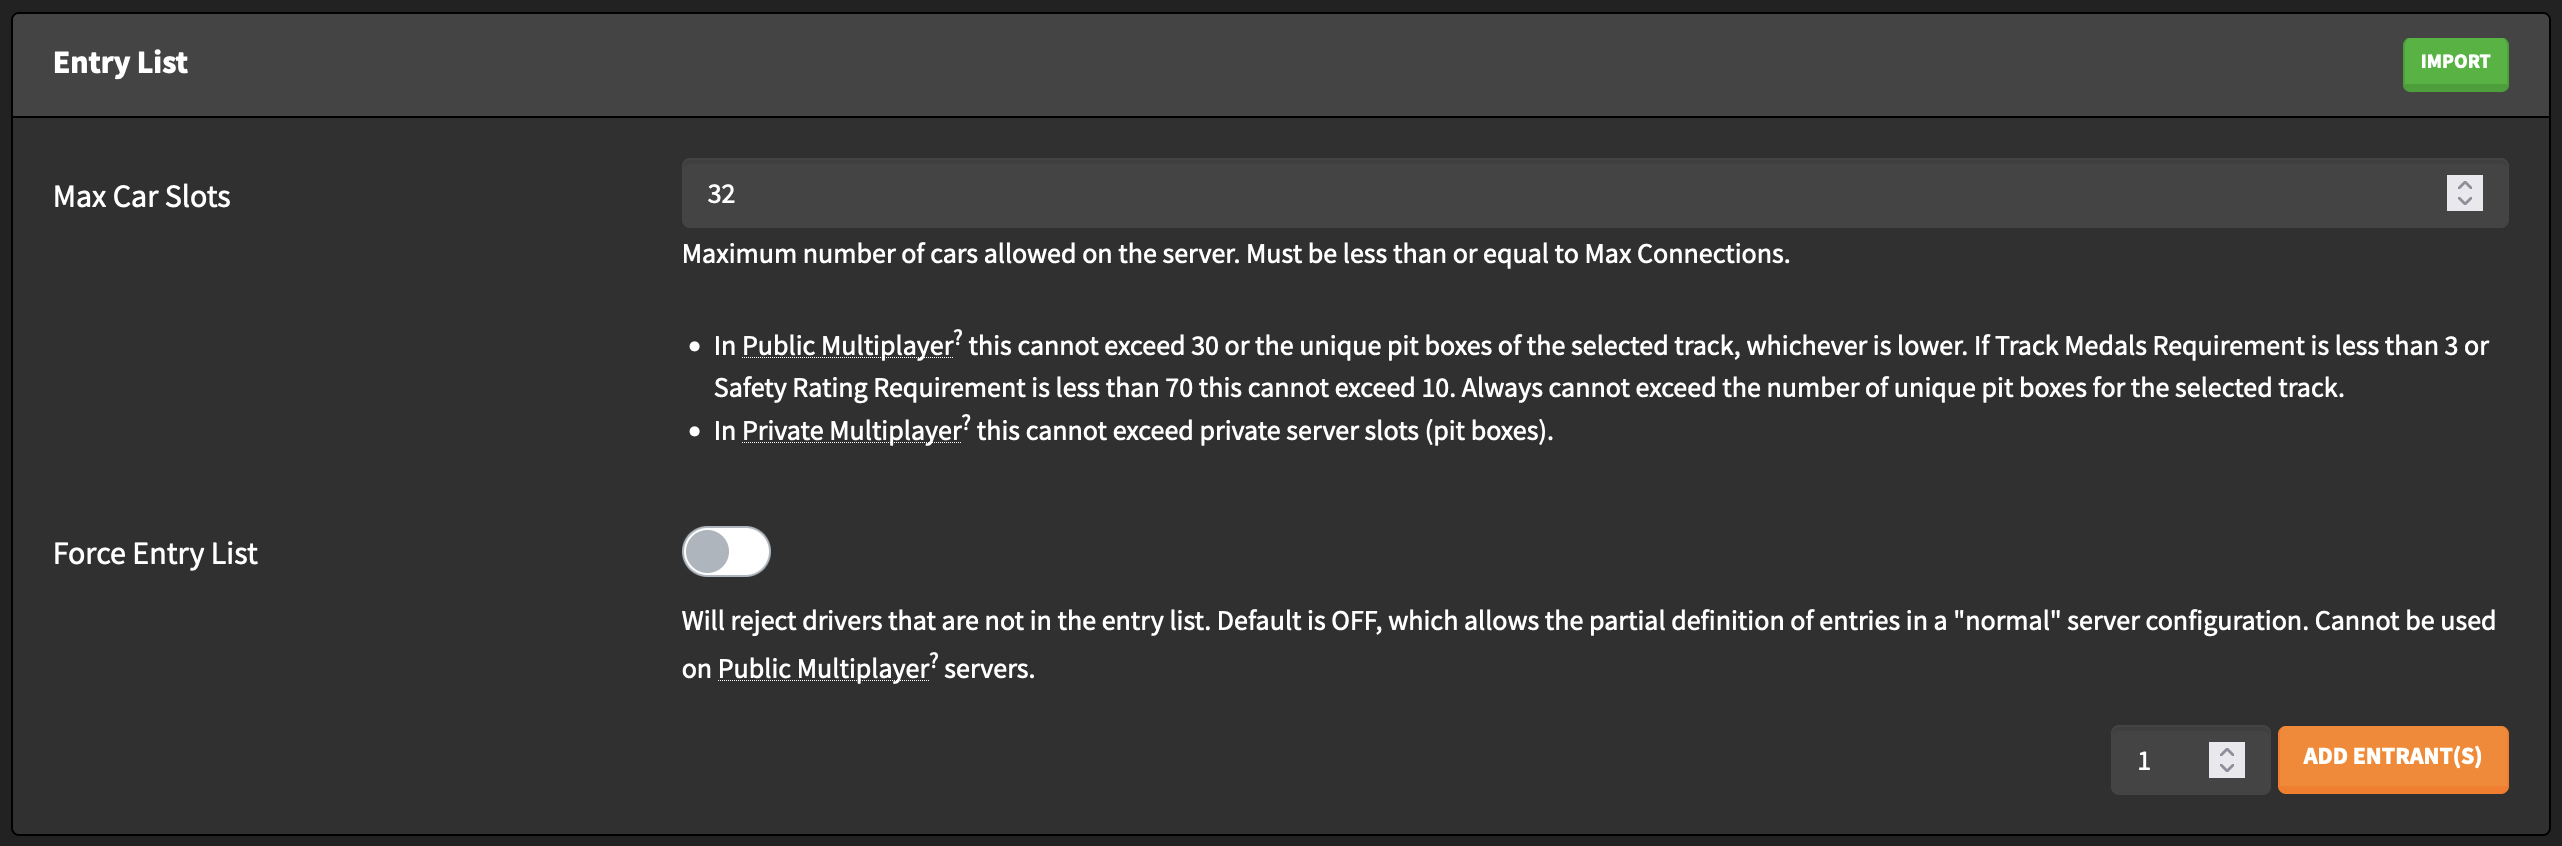Decrease the number of entrants to add

pos(2226,768)
